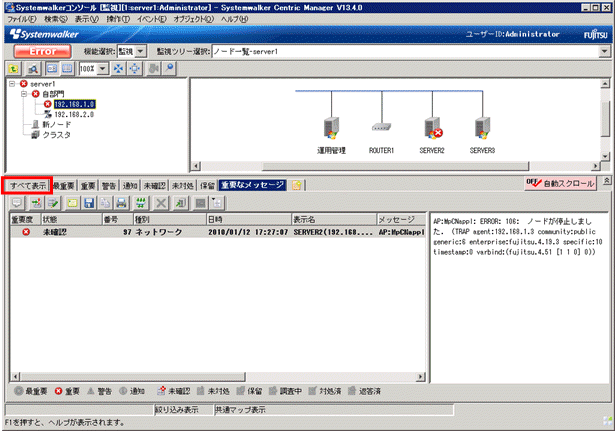This screenshot has height=431, width=615.
Task: Click the node search magnifier icon
Action: point(33,69)
